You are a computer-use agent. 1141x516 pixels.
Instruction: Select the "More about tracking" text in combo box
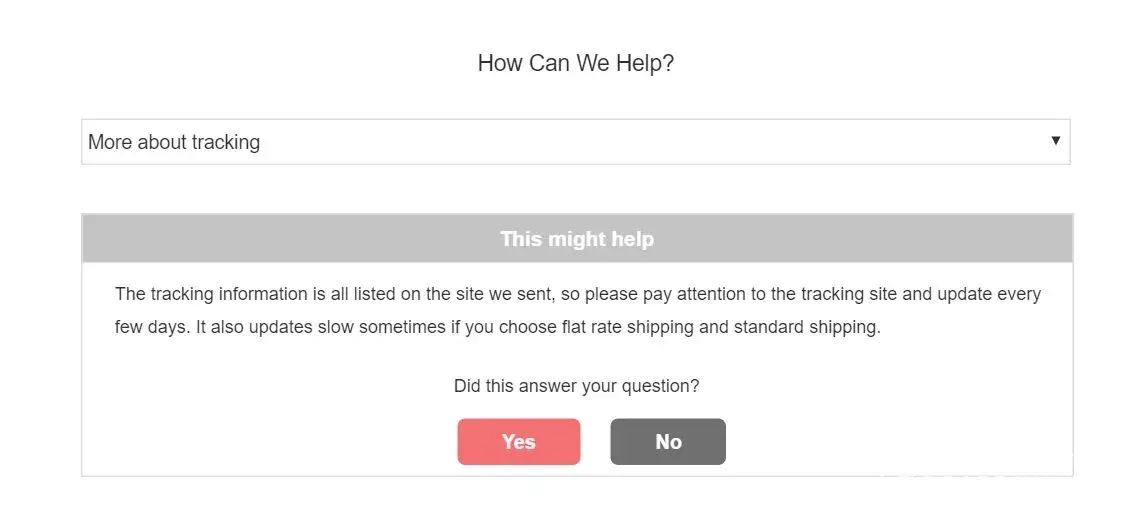(174, 142)
